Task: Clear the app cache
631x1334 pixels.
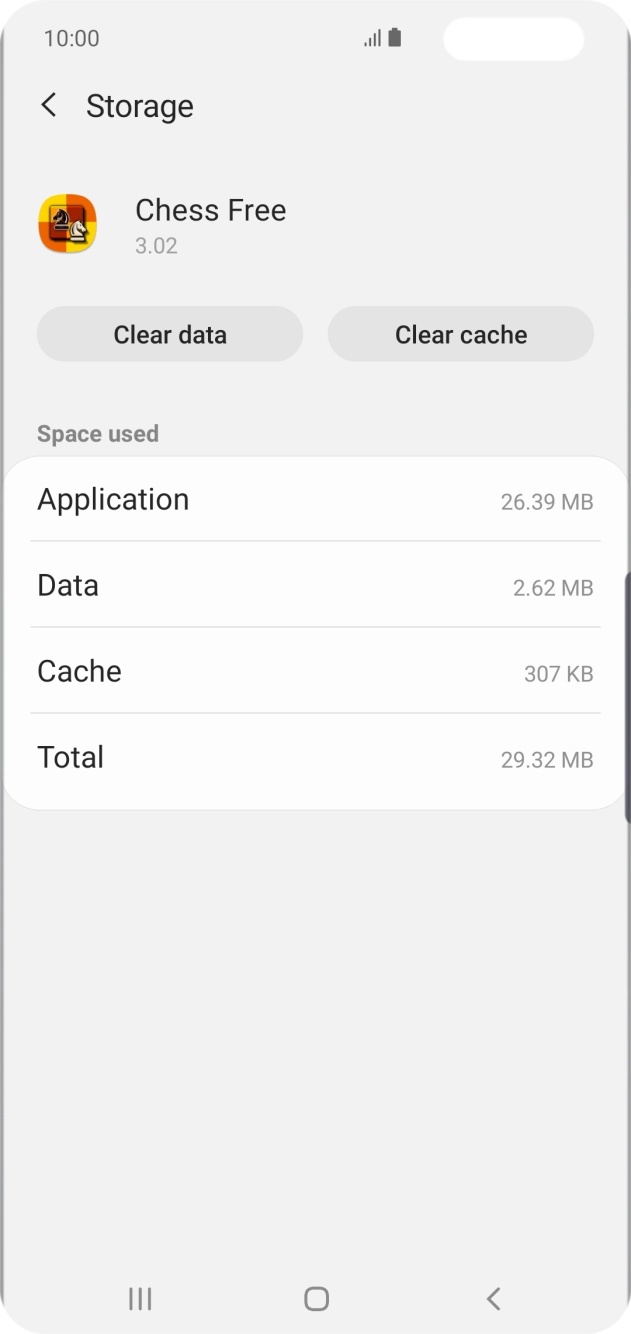Action: click(x=460, y=334)
